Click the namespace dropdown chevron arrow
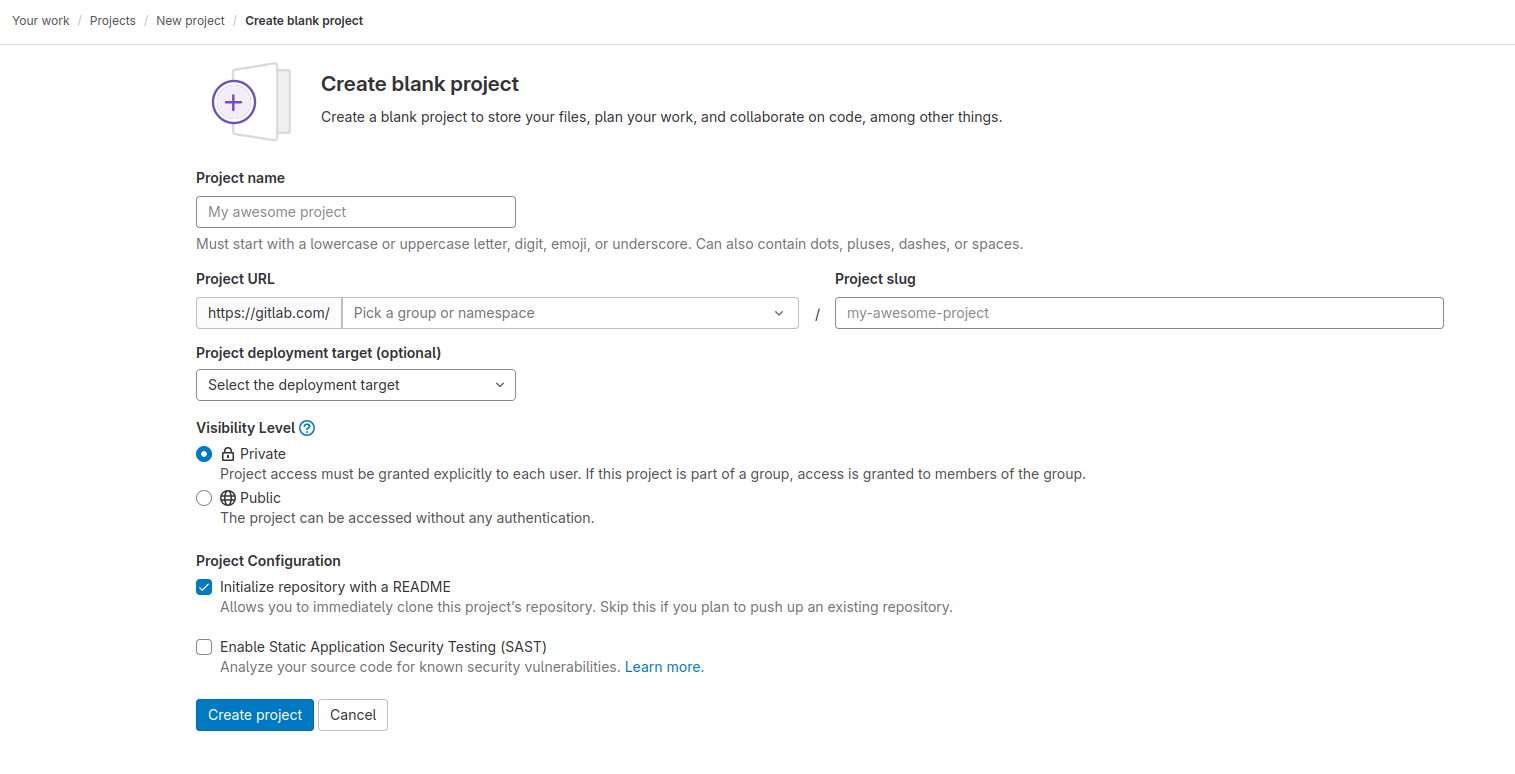 point(779,313)
